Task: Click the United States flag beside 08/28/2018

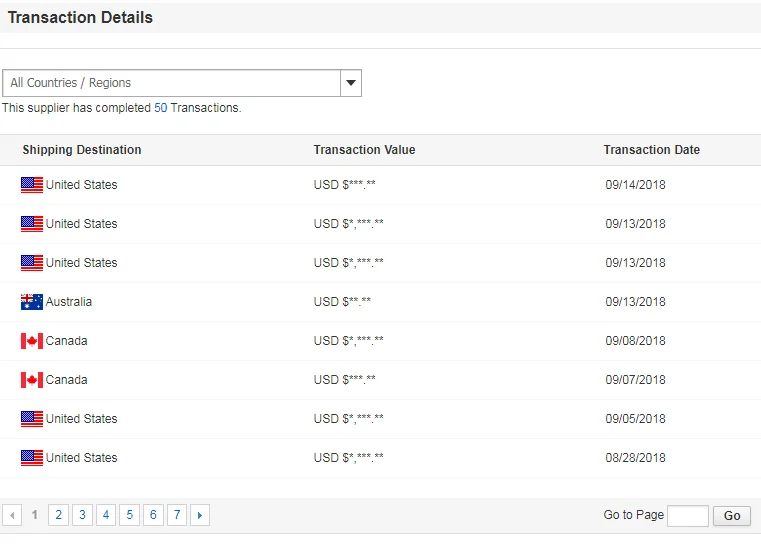Action: tap(32, 458)
